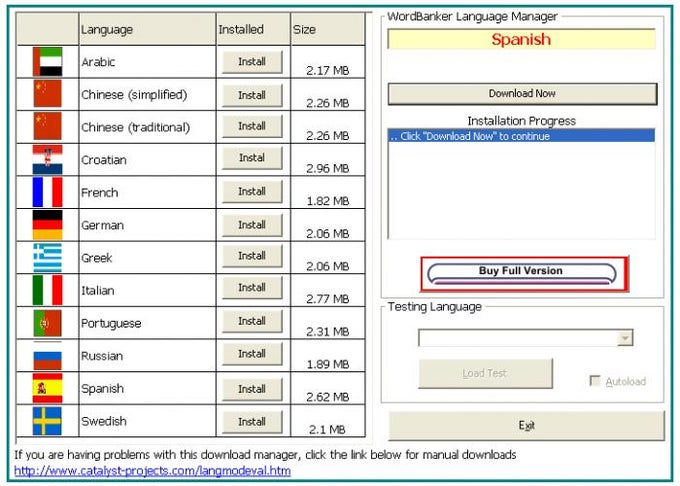Click the Load Test button
Screen dimensions: 680x486
point(485,373)
